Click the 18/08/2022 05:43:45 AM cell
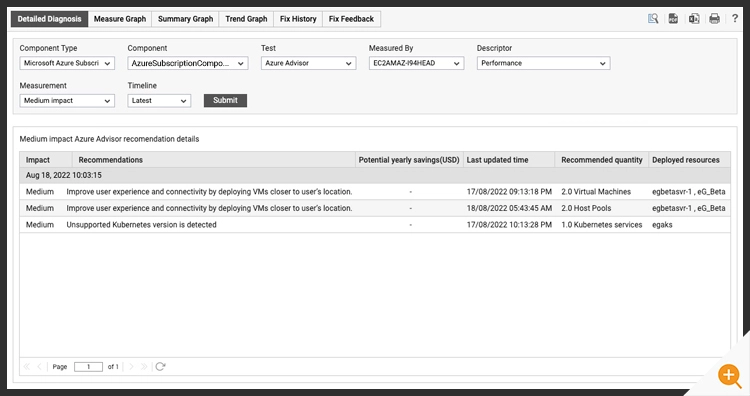 pos(509,209)
